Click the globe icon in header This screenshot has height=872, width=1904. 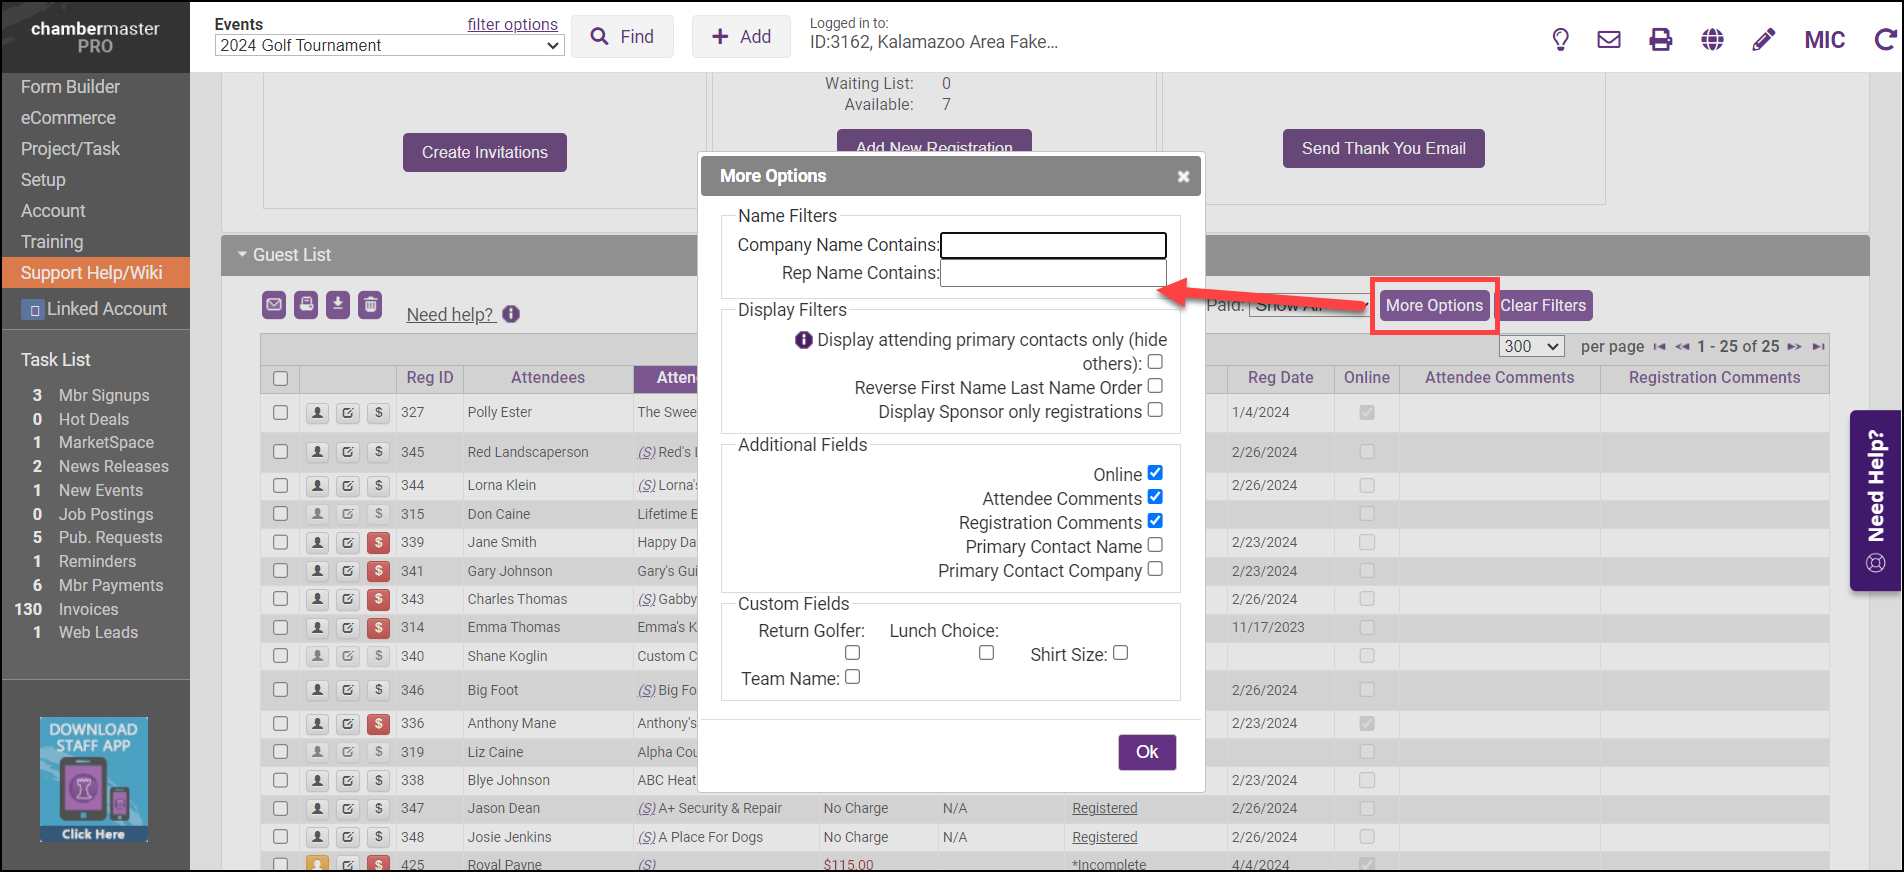[x=1712, y=40]
